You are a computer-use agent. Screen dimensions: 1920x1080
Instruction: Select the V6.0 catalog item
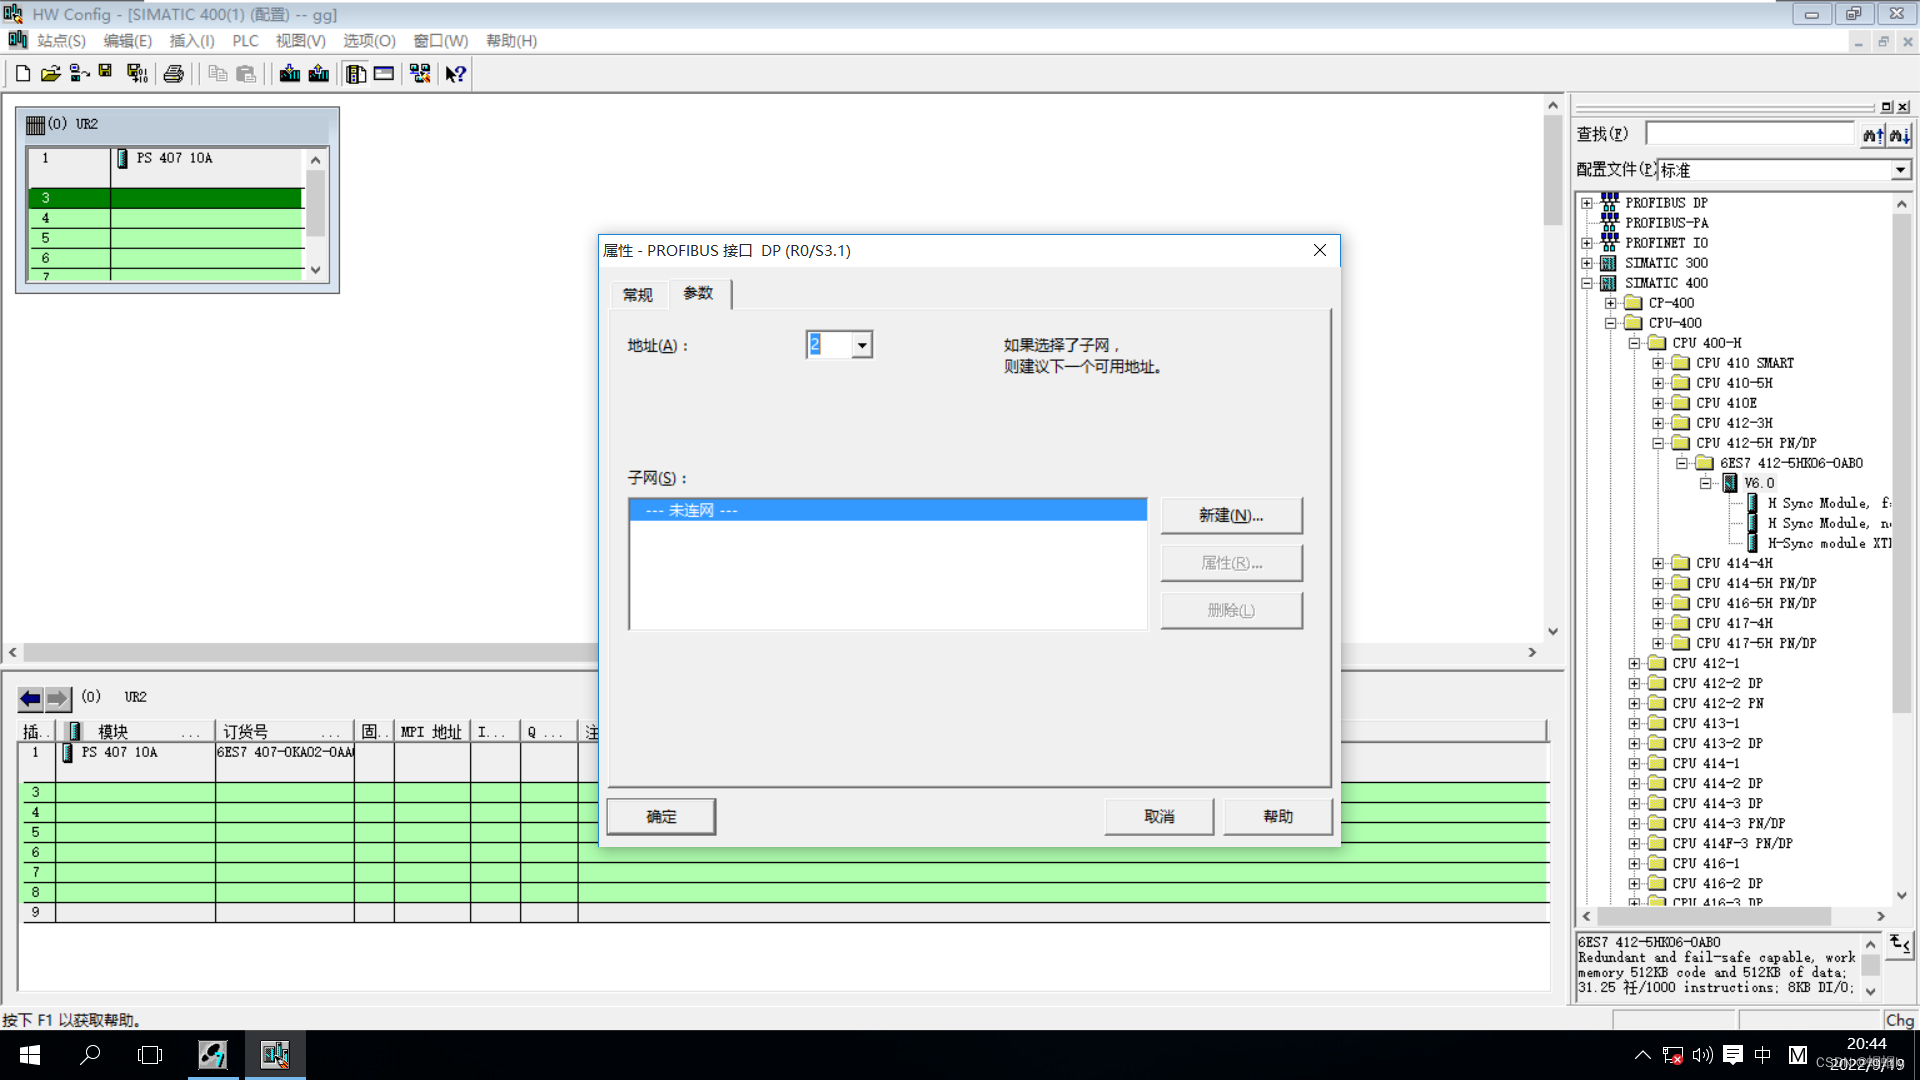click(x=1759, y=483)
